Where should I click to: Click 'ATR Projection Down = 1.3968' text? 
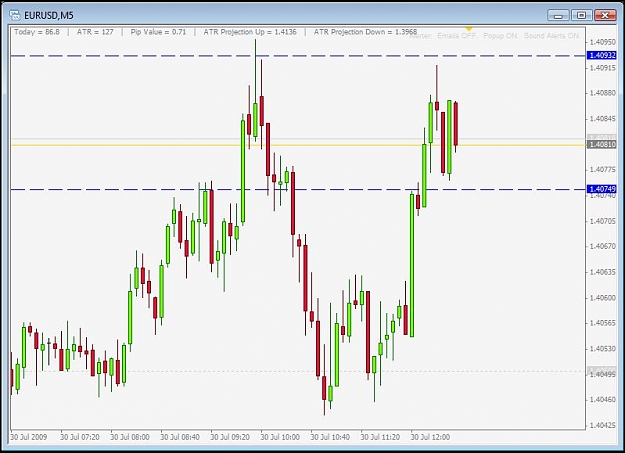coord(365,32)
